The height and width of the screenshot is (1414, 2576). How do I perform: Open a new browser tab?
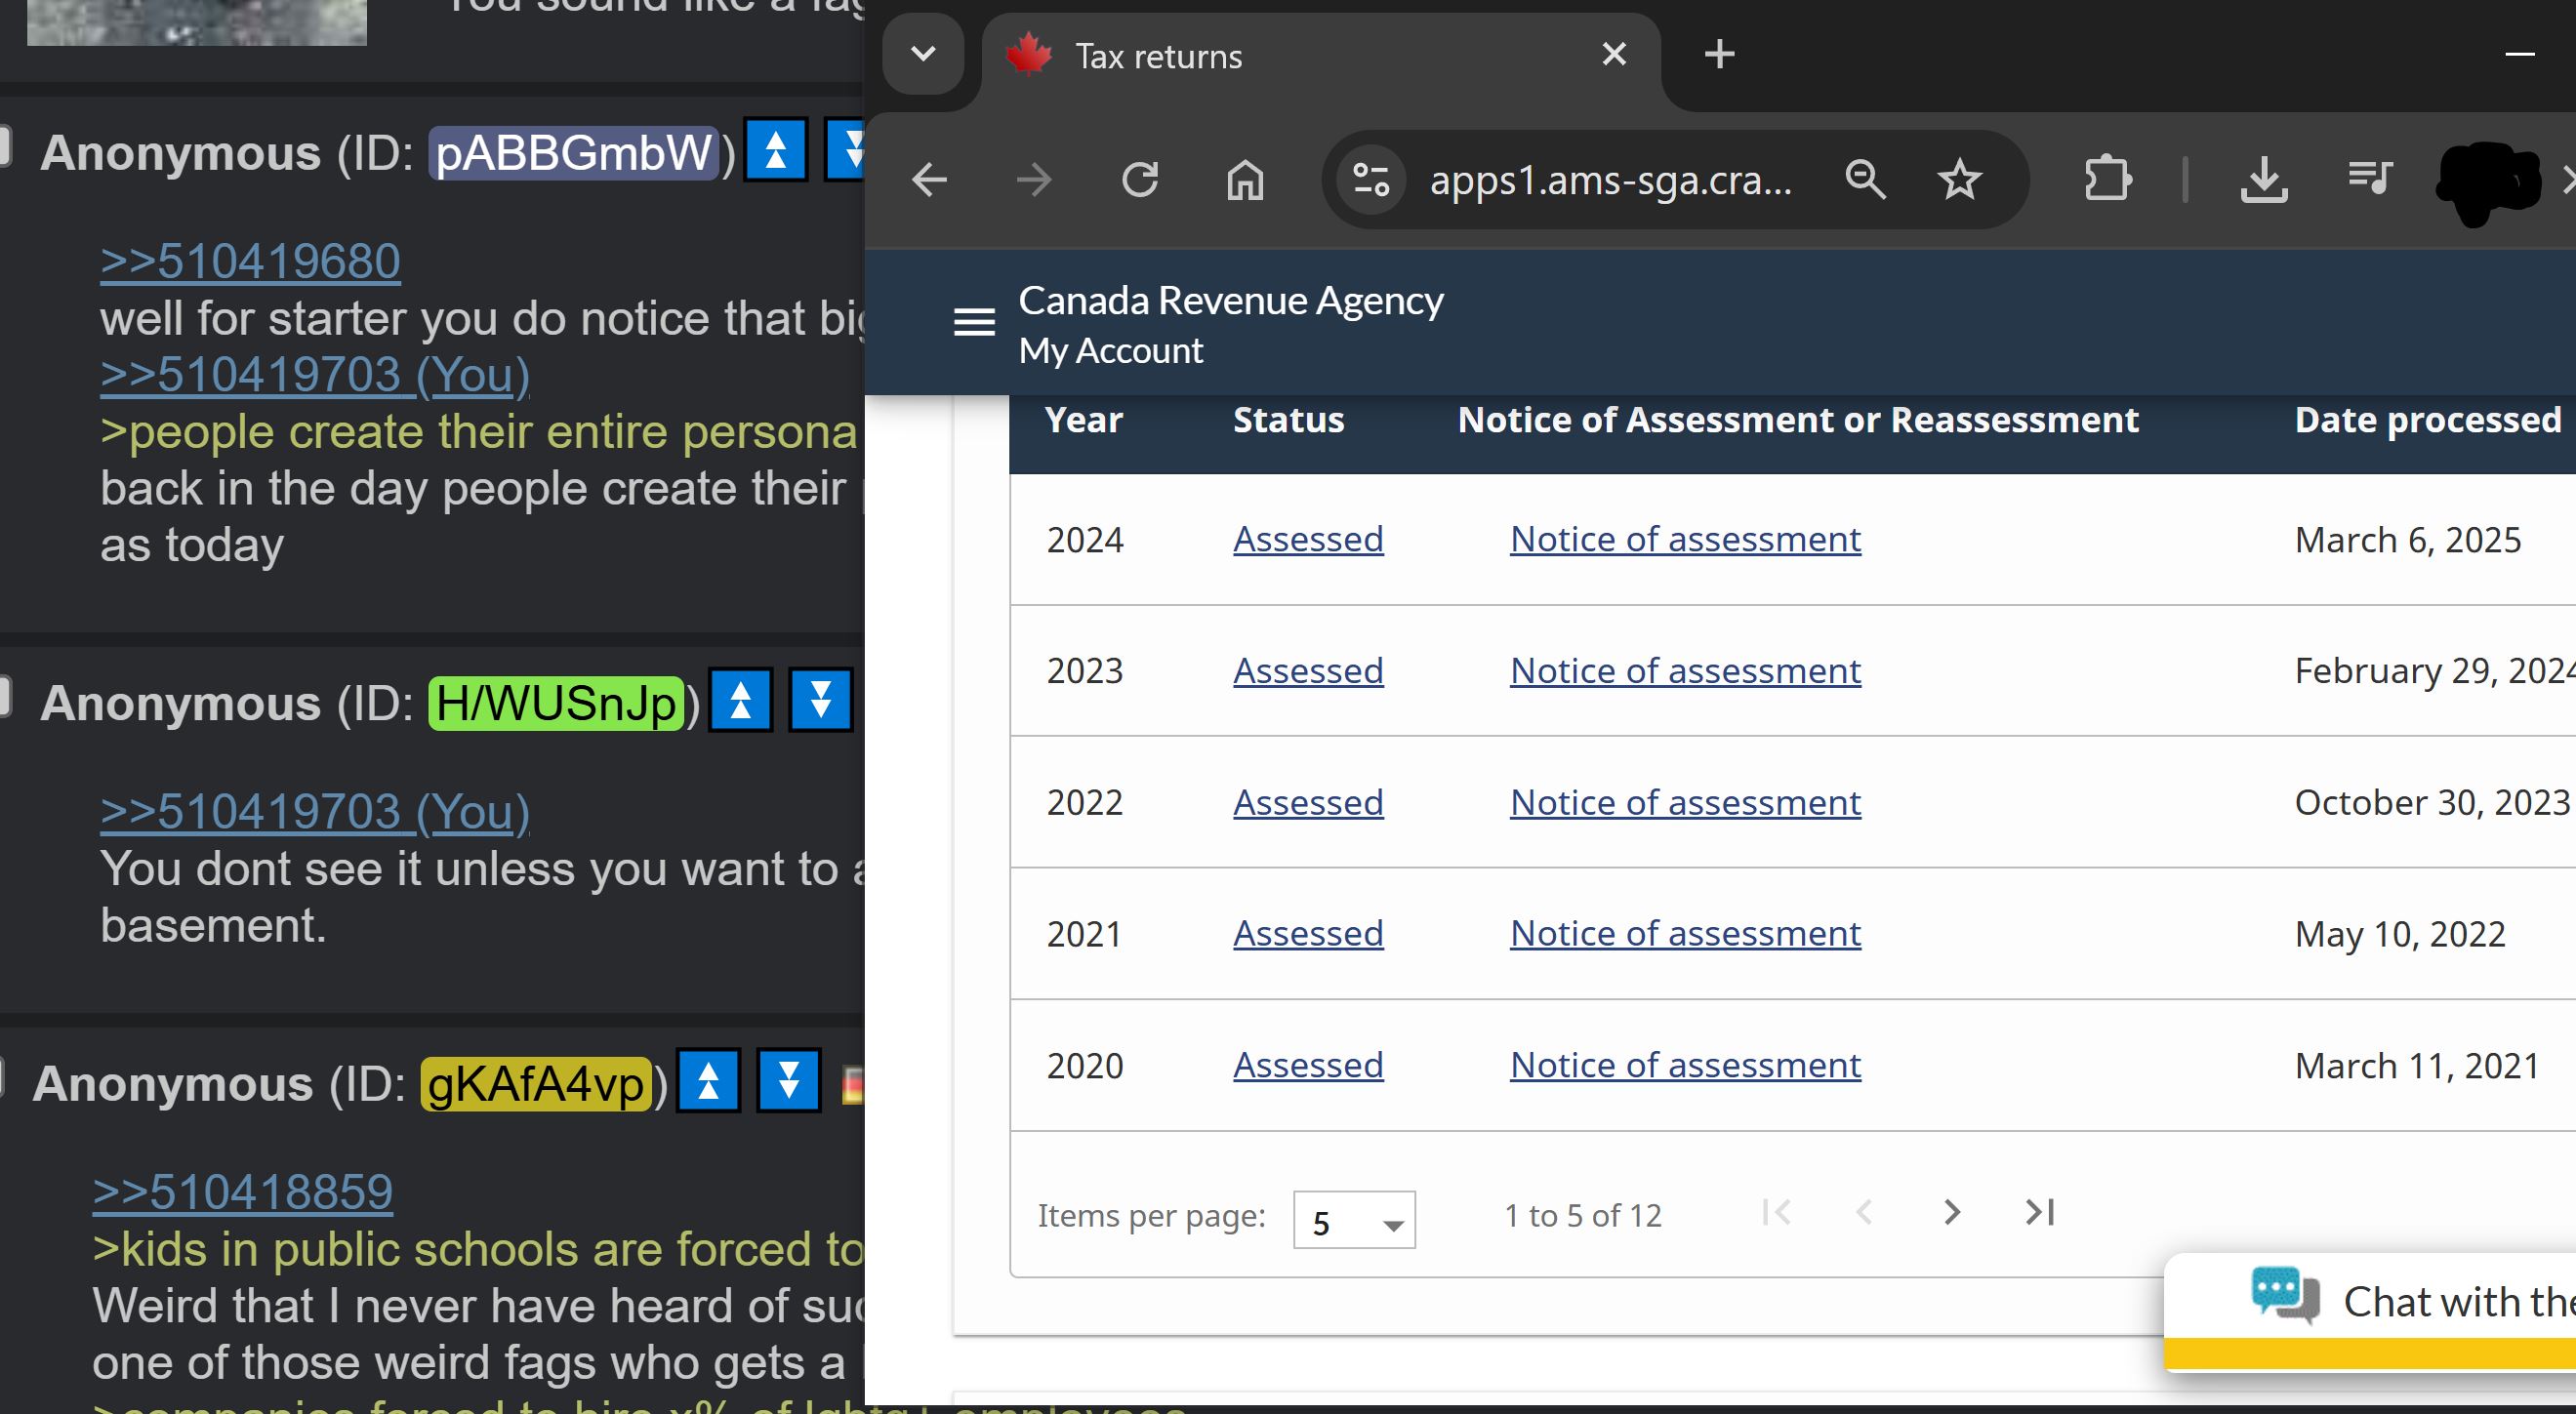(1719, 54)
